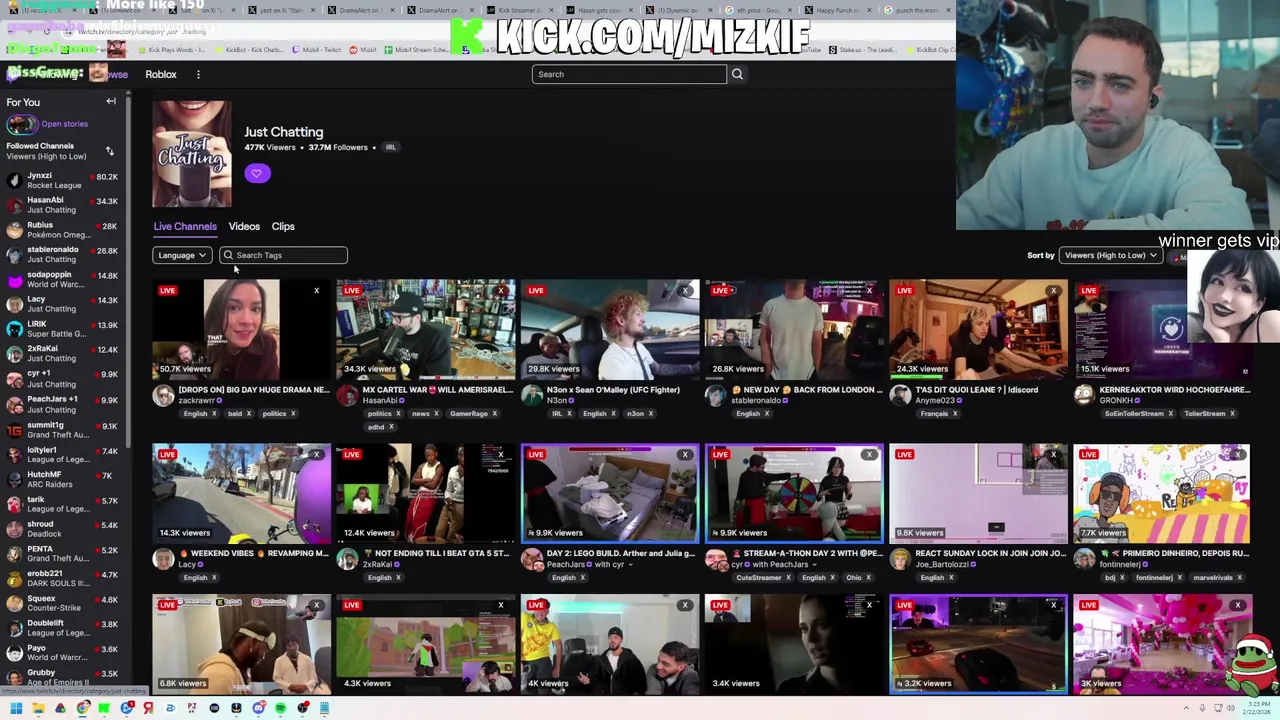
Task: Click the GRONKH channel avatar
Action: [1083, 396]
